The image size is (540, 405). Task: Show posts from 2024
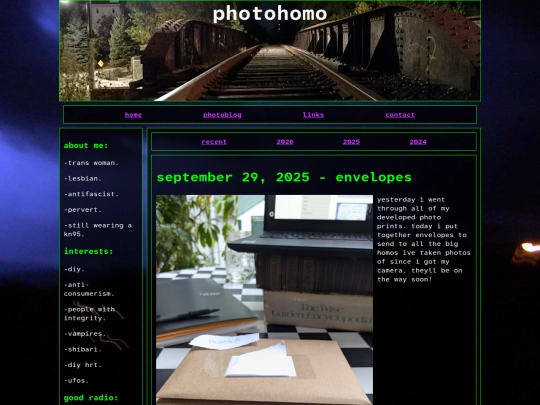tap(418, 142)
